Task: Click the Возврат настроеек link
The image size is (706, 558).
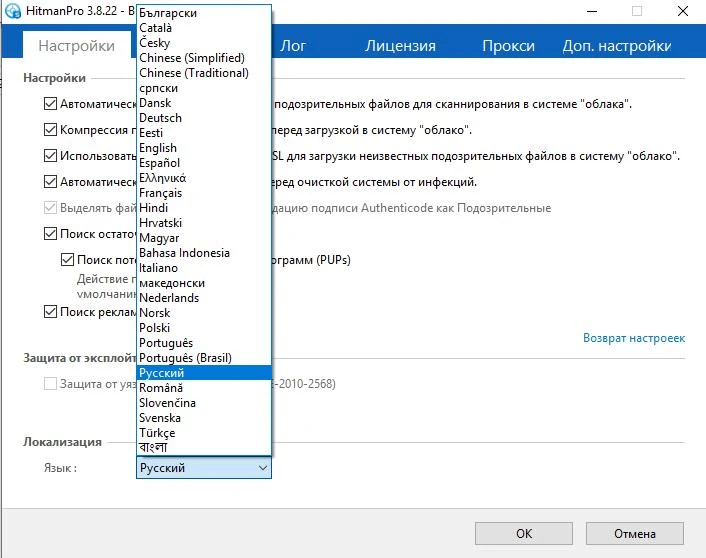Action: [634, 338]
